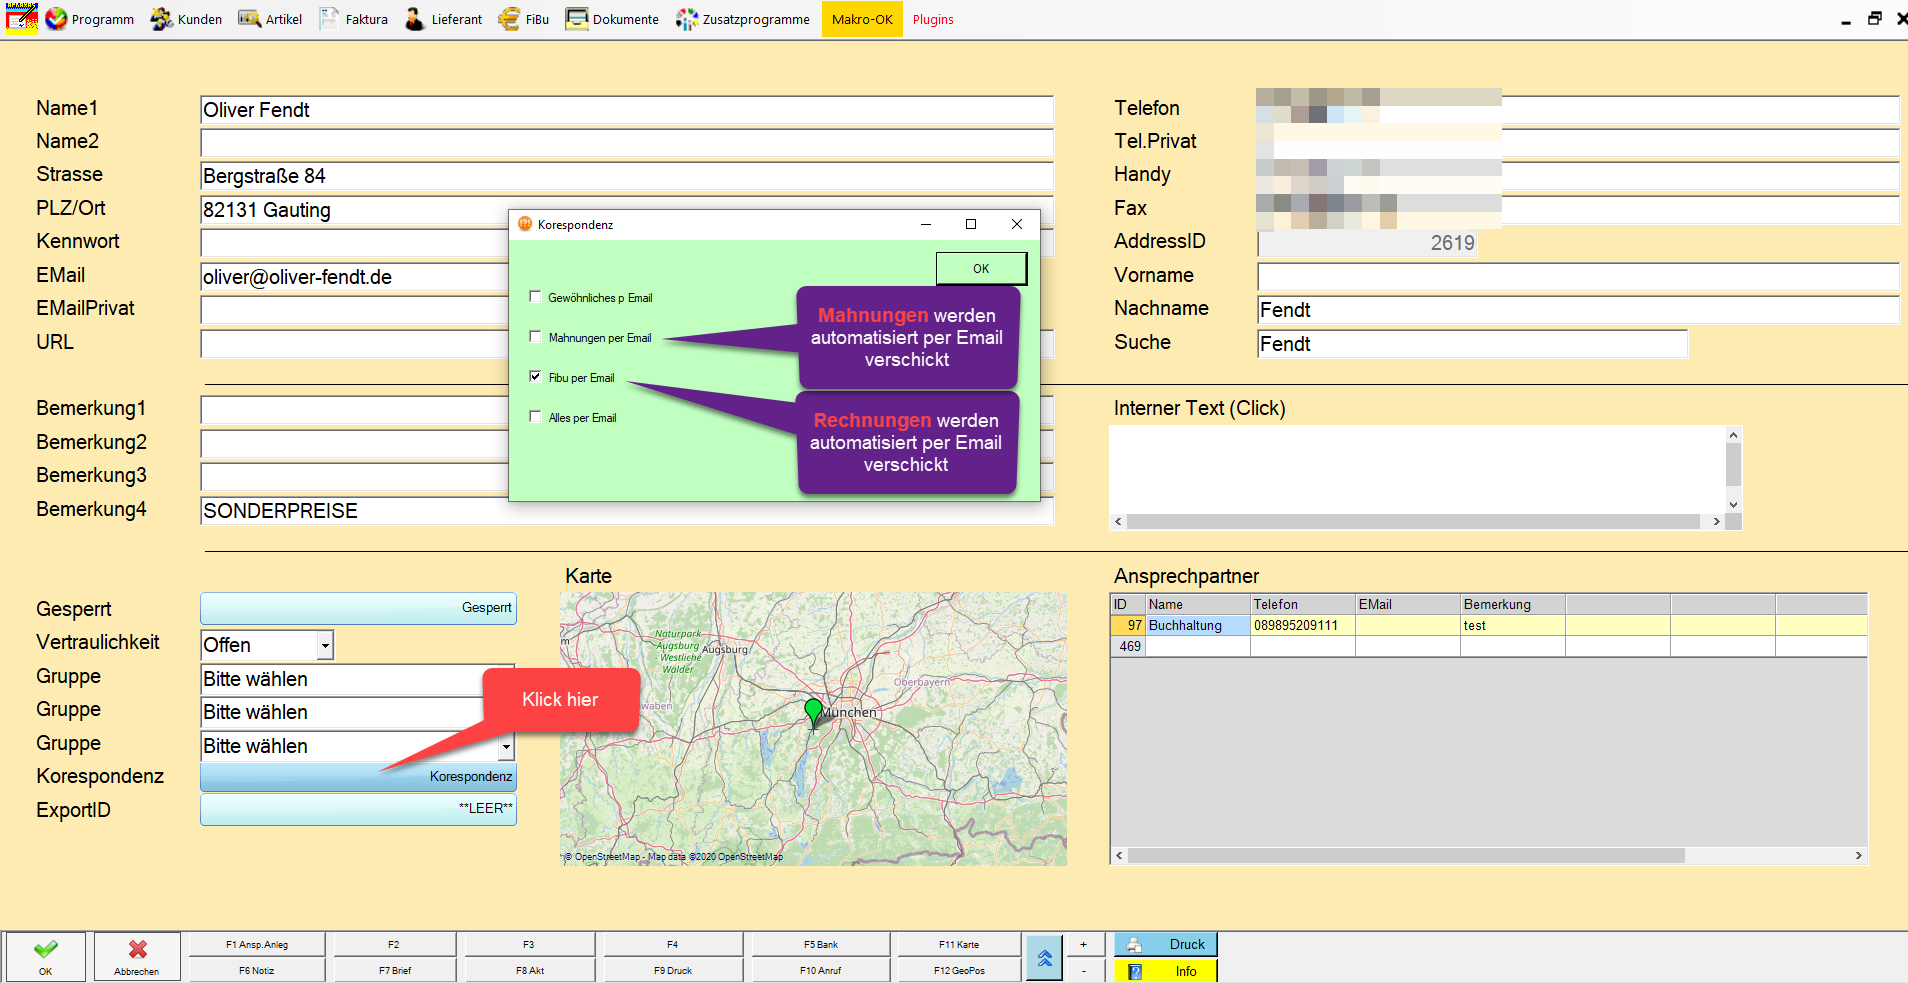Click the empty Name2 input field
This screenshot has height=983, width=1908.
(627, 143)
